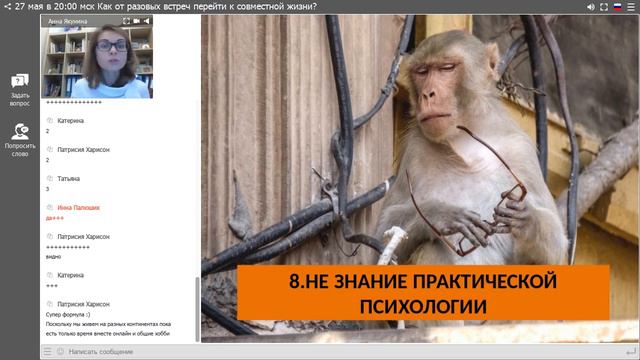This screenshot has width=640, height=360.
Task: Click the Попросить слово button
Action: point(20,140)
